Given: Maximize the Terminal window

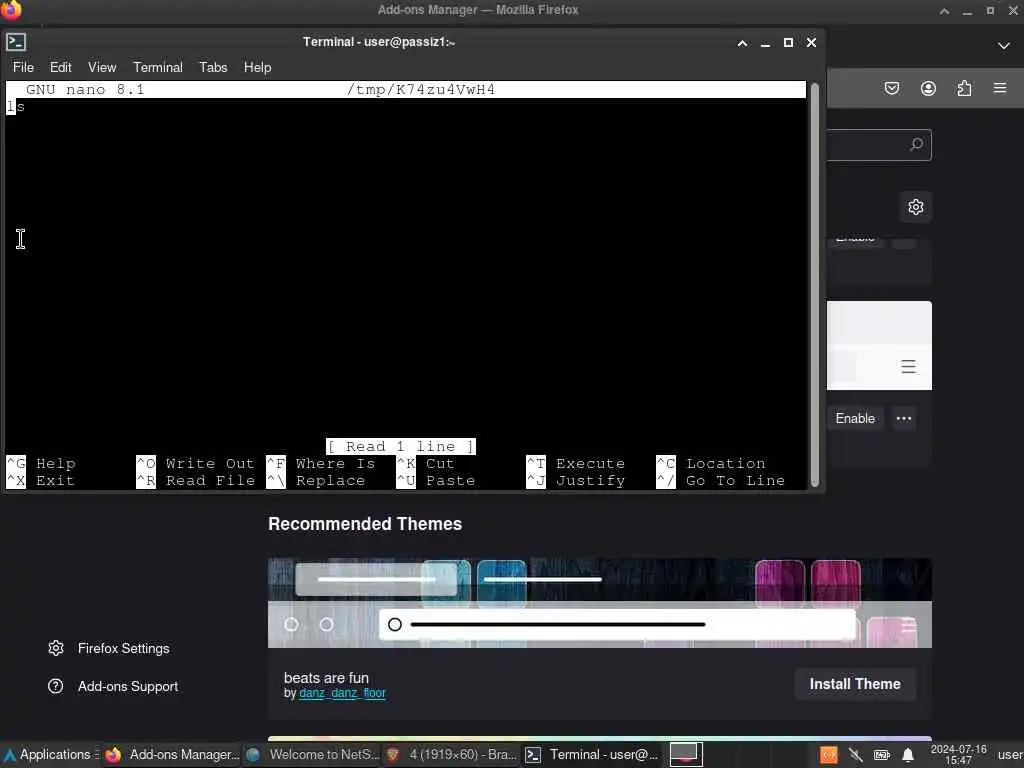Looking at the screenshot, I should (x=788, y=42).
